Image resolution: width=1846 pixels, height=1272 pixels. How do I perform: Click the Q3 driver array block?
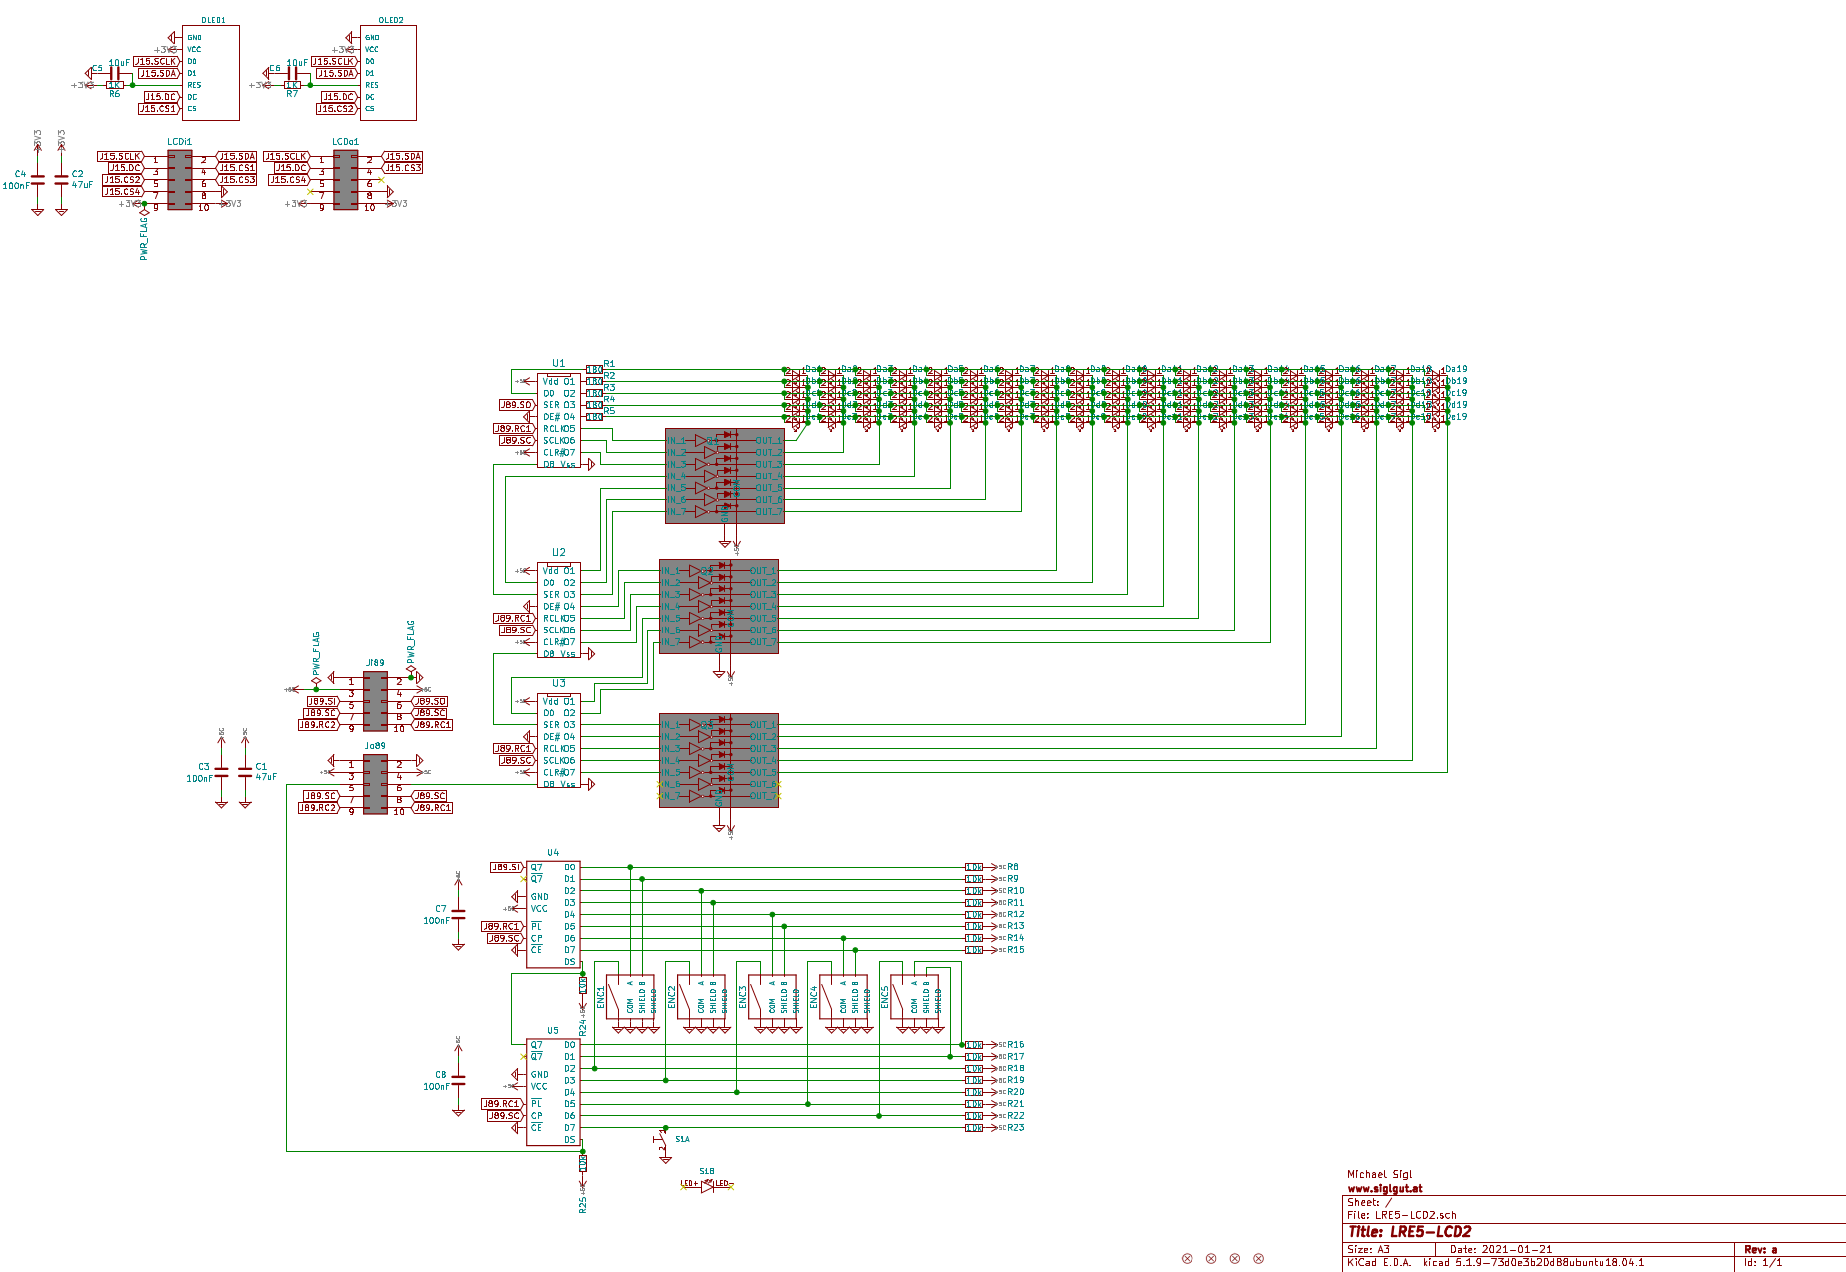(x=719, y=760)
